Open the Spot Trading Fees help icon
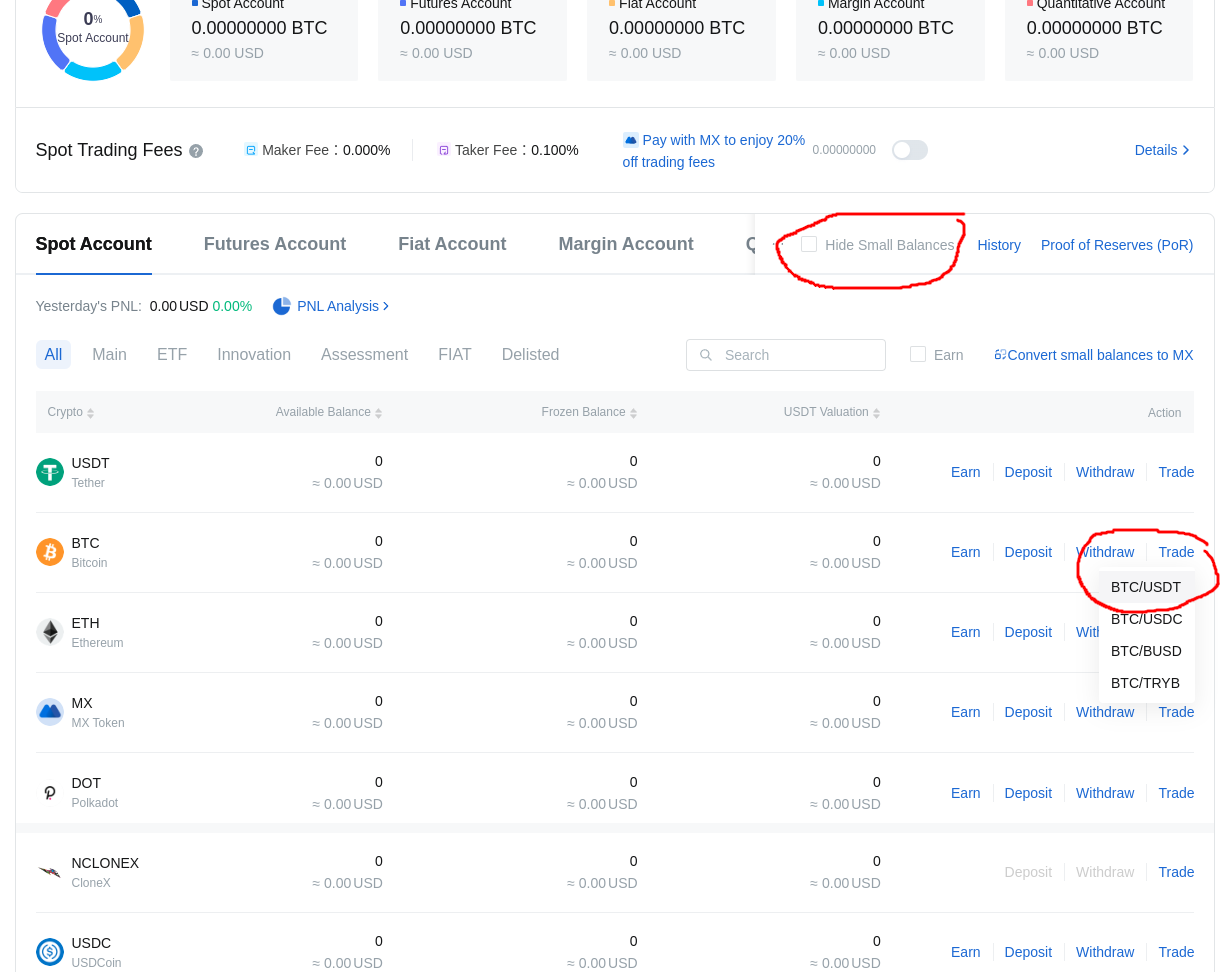The width and height of the screenshot is (1230, 972). (196, 151)
